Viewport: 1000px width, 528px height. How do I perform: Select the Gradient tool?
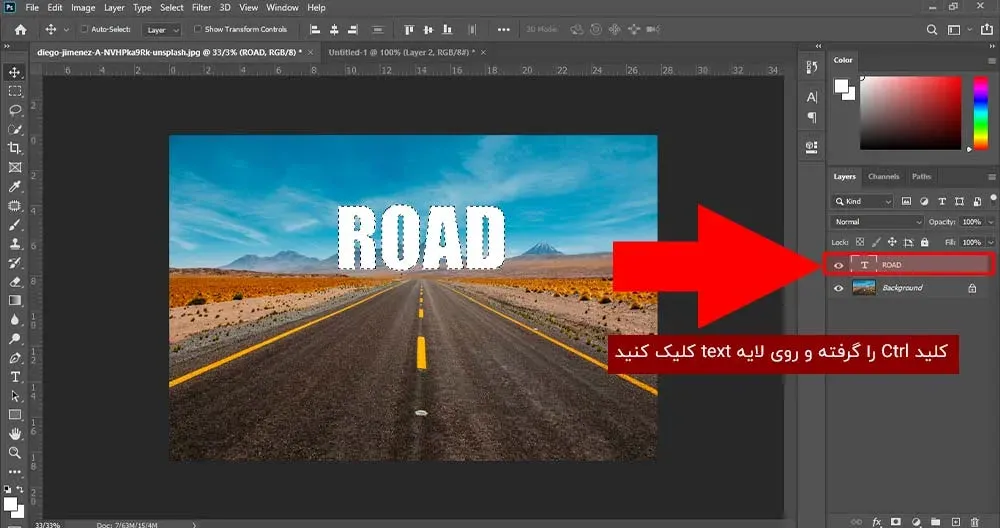[15, 301]
